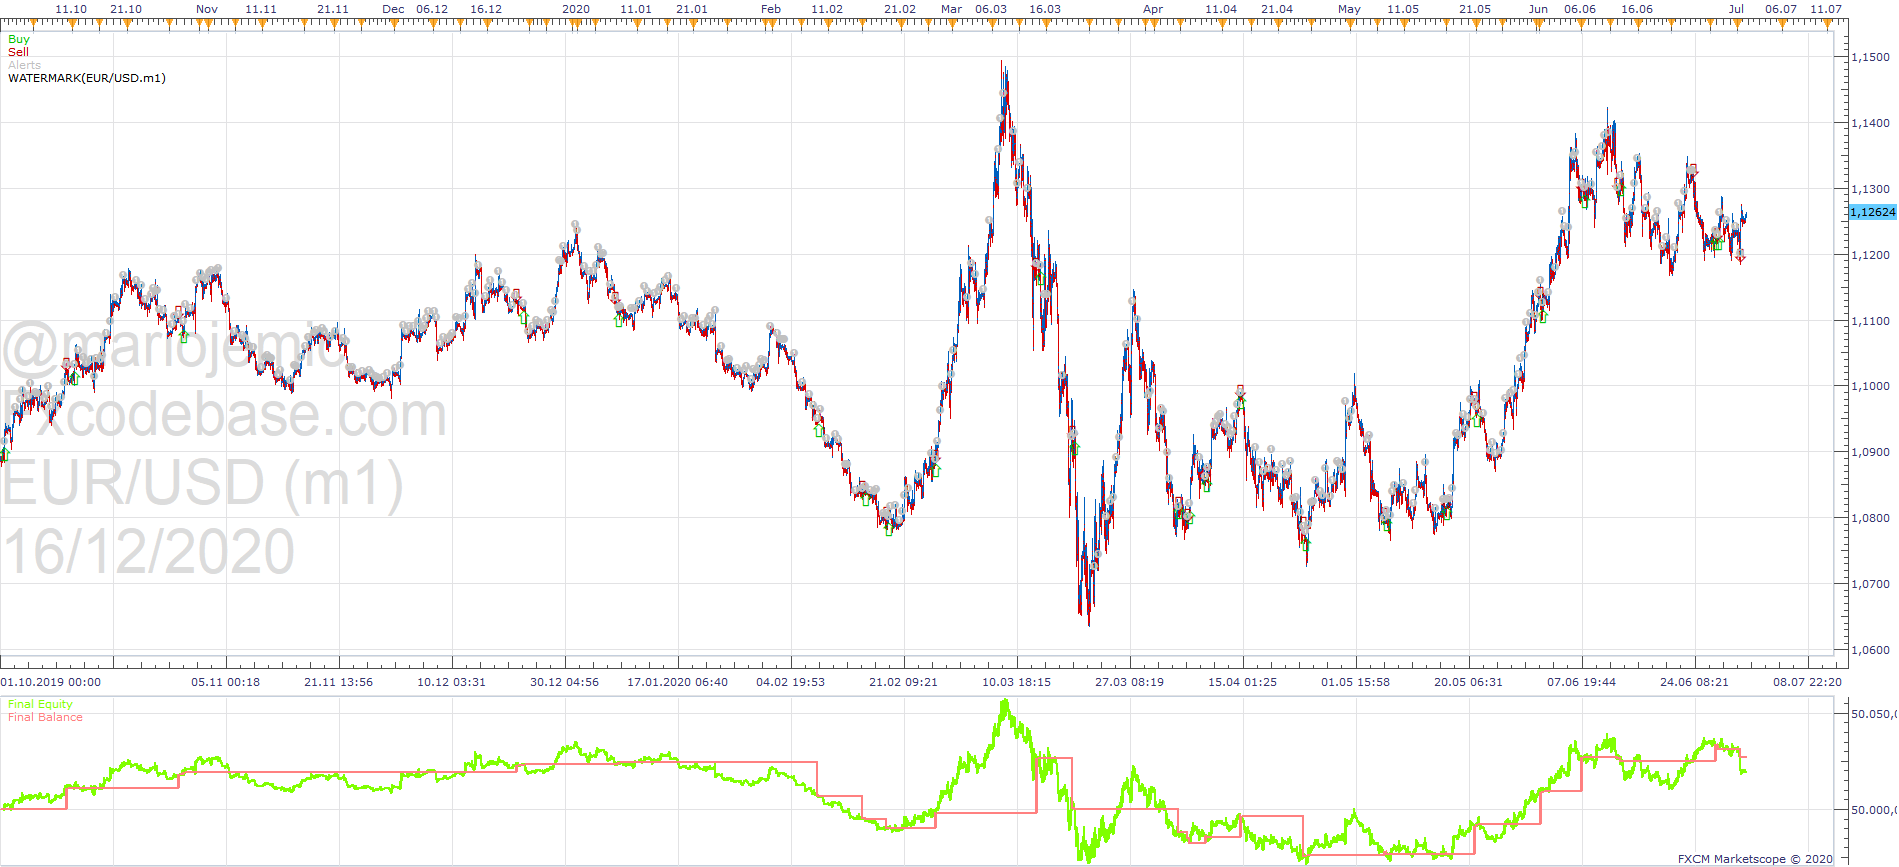This screenshot has height=867, width=1899.
Task: Click the 01.05 15:58 bottom axis label
Action: (x=1356, y=682)
